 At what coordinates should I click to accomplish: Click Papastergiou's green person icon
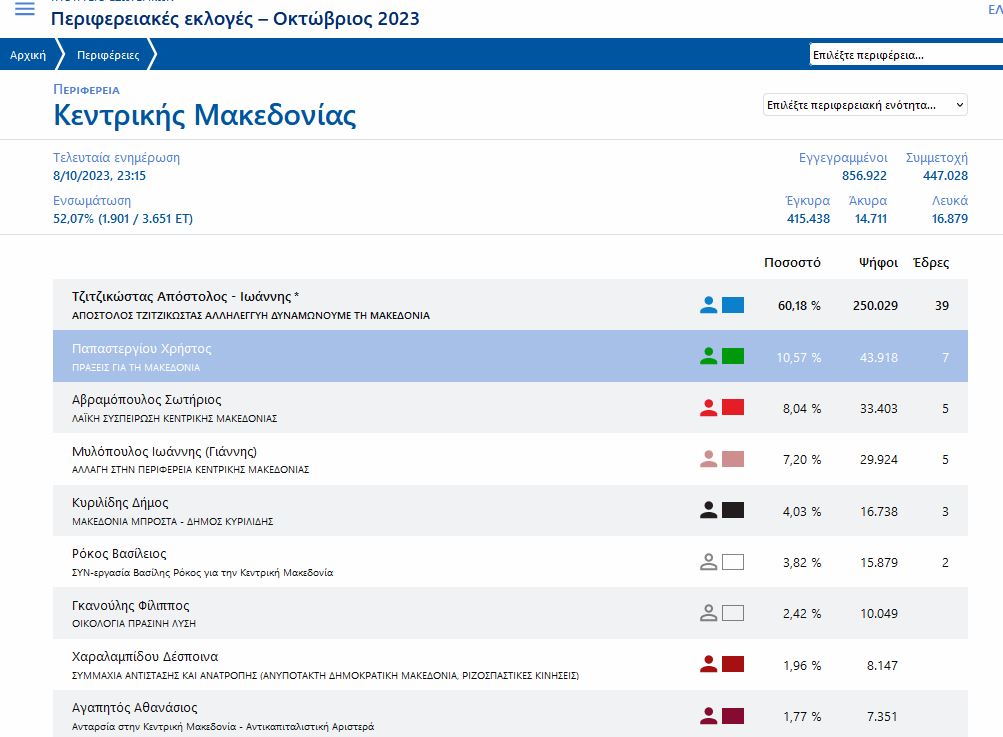tap(709, 356)
